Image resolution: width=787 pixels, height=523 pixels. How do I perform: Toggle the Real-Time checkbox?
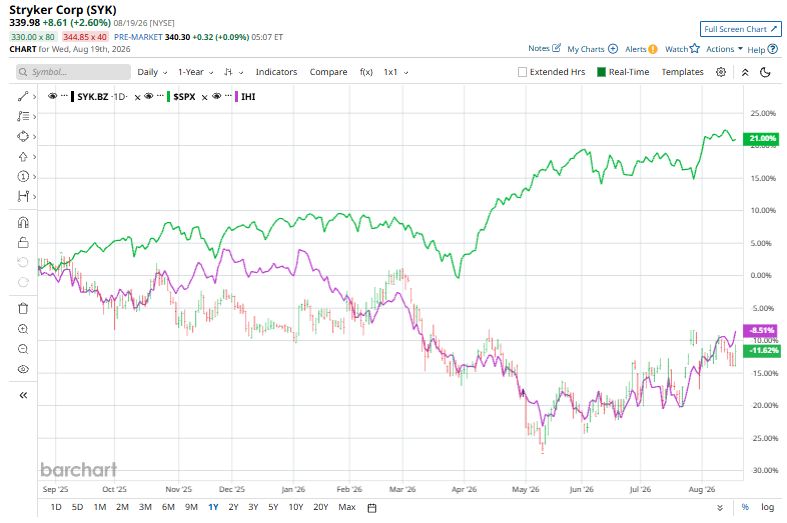(x=601, y=72)
